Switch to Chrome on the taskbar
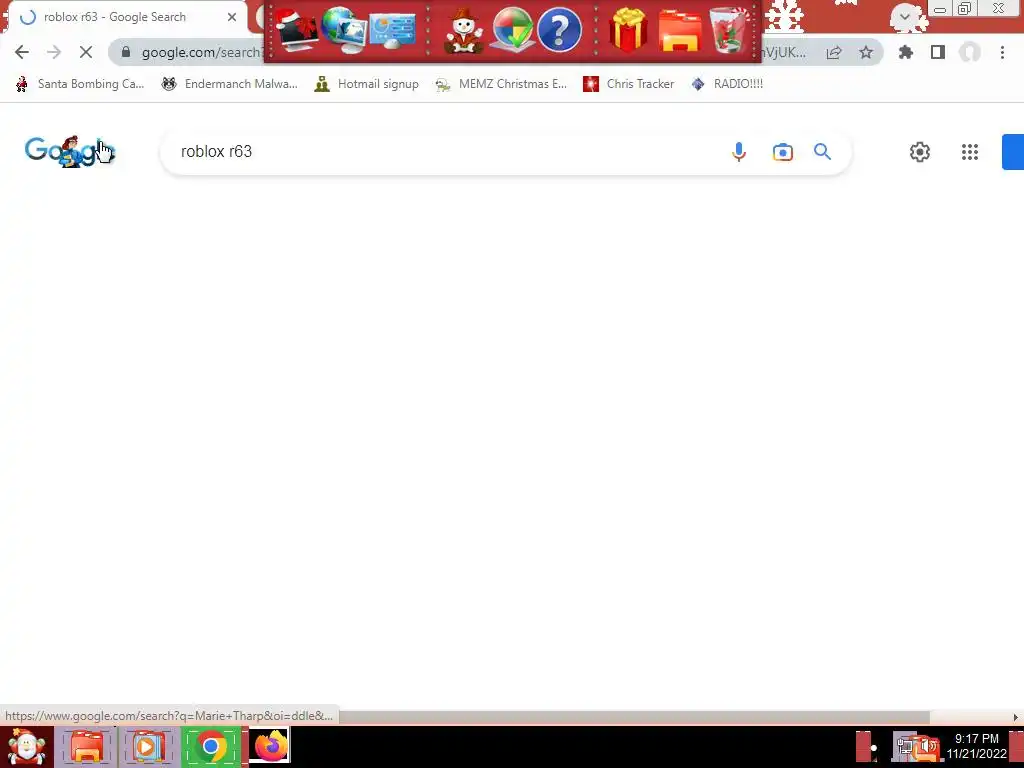Screen dimensions: 1024x768 210,746
